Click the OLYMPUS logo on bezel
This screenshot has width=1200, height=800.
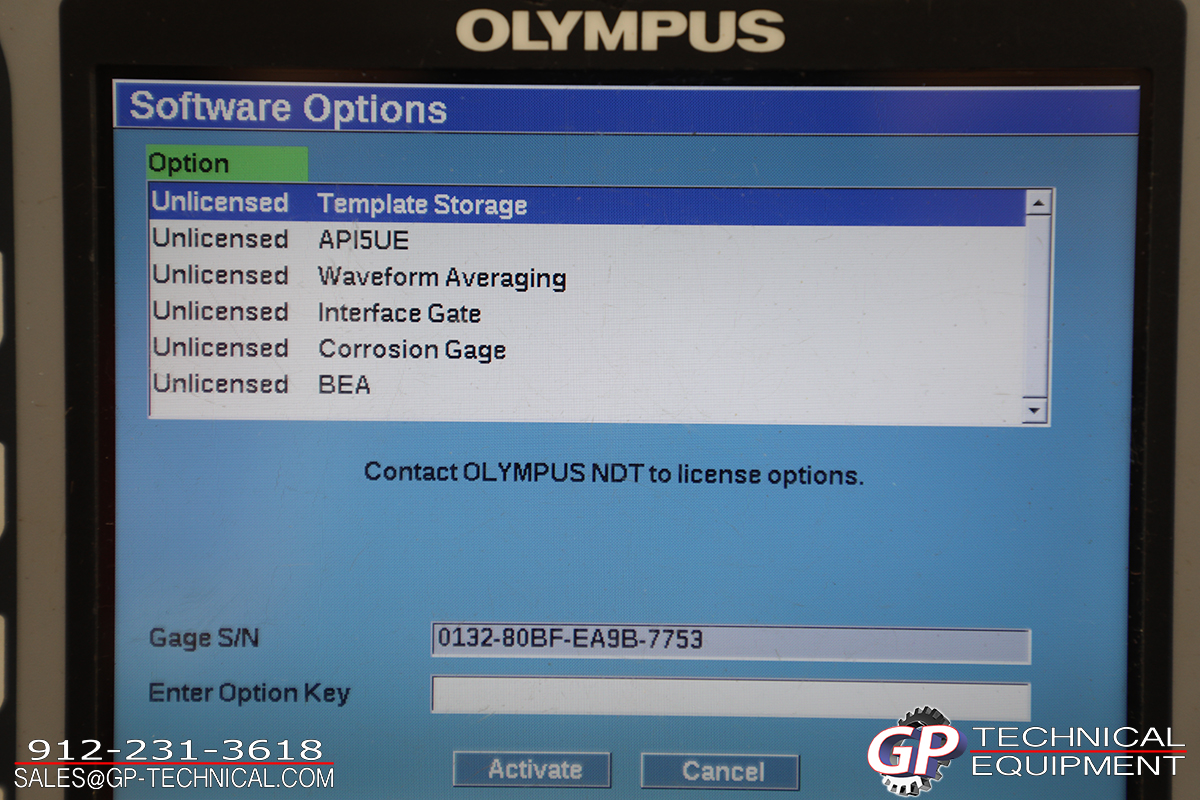coord(620,31)
